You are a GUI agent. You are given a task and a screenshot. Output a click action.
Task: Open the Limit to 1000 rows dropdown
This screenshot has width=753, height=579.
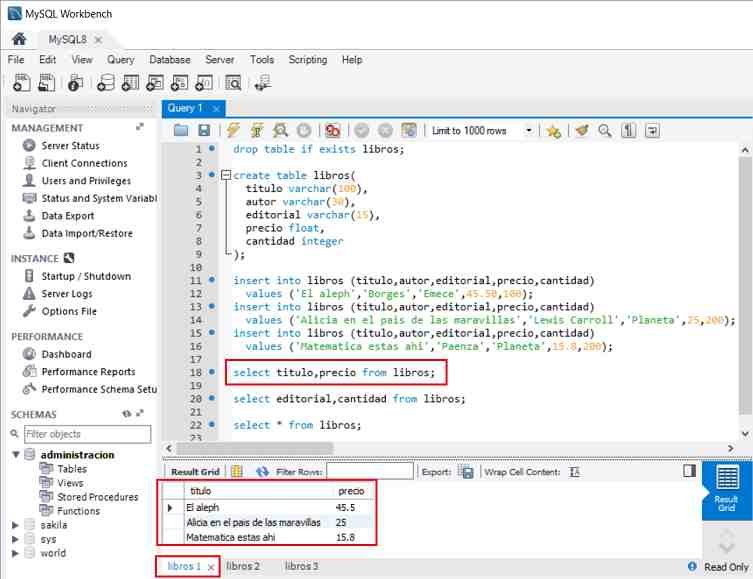click(x=529, y=131)
